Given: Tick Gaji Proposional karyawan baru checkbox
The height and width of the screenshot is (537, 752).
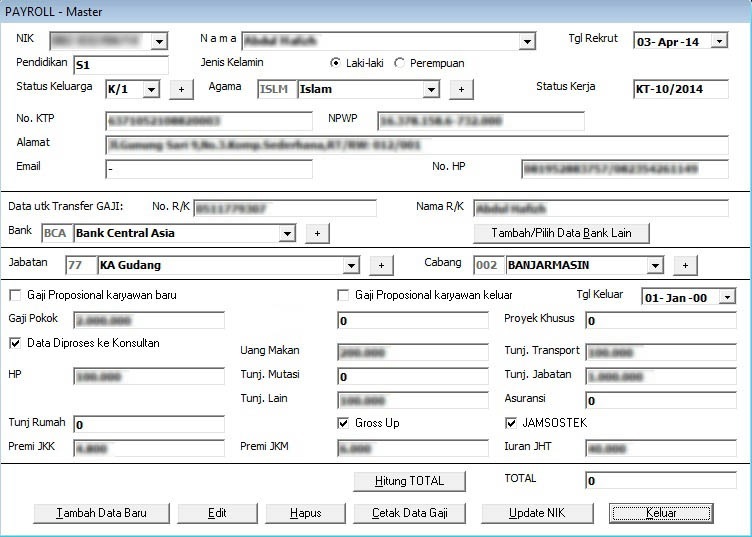Looking at the screenshot, I should [15, 295].
